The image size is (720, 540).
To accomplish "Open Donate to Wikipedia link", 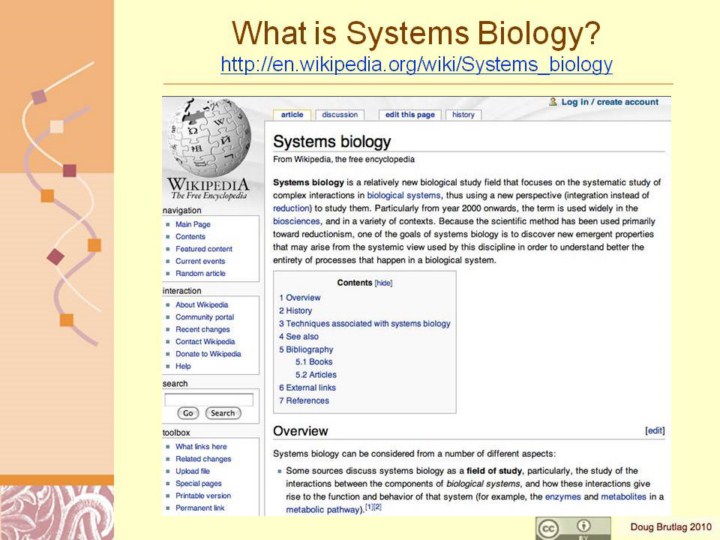I will point(208,354).
